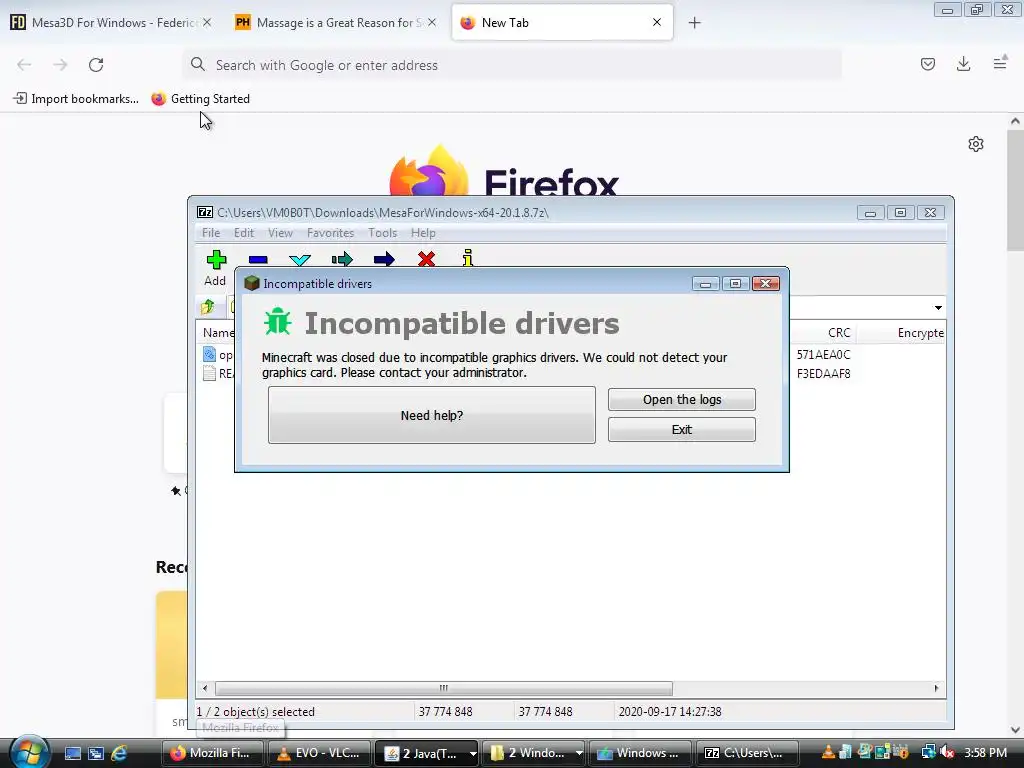Click Show Desktop icon in quick launch
1024x768 pixels.
(x=72, y=753)
